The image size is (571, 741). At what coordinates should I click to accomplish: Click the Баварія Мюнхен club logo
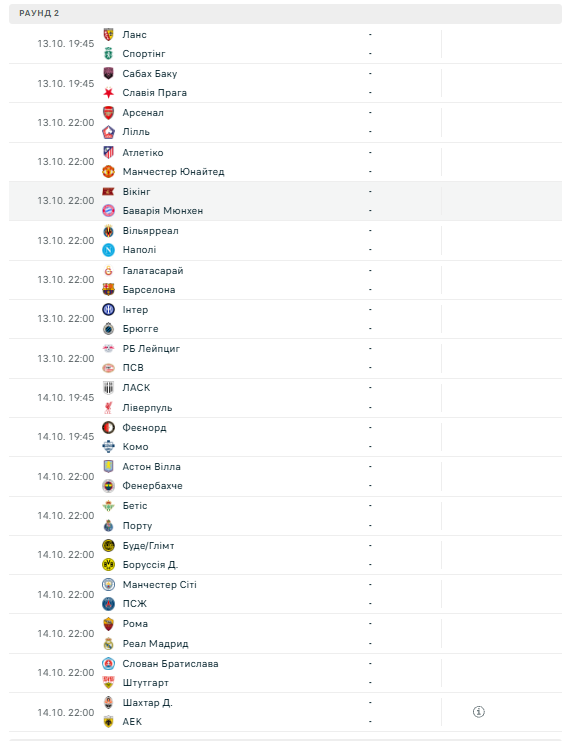tap(108, 211)
